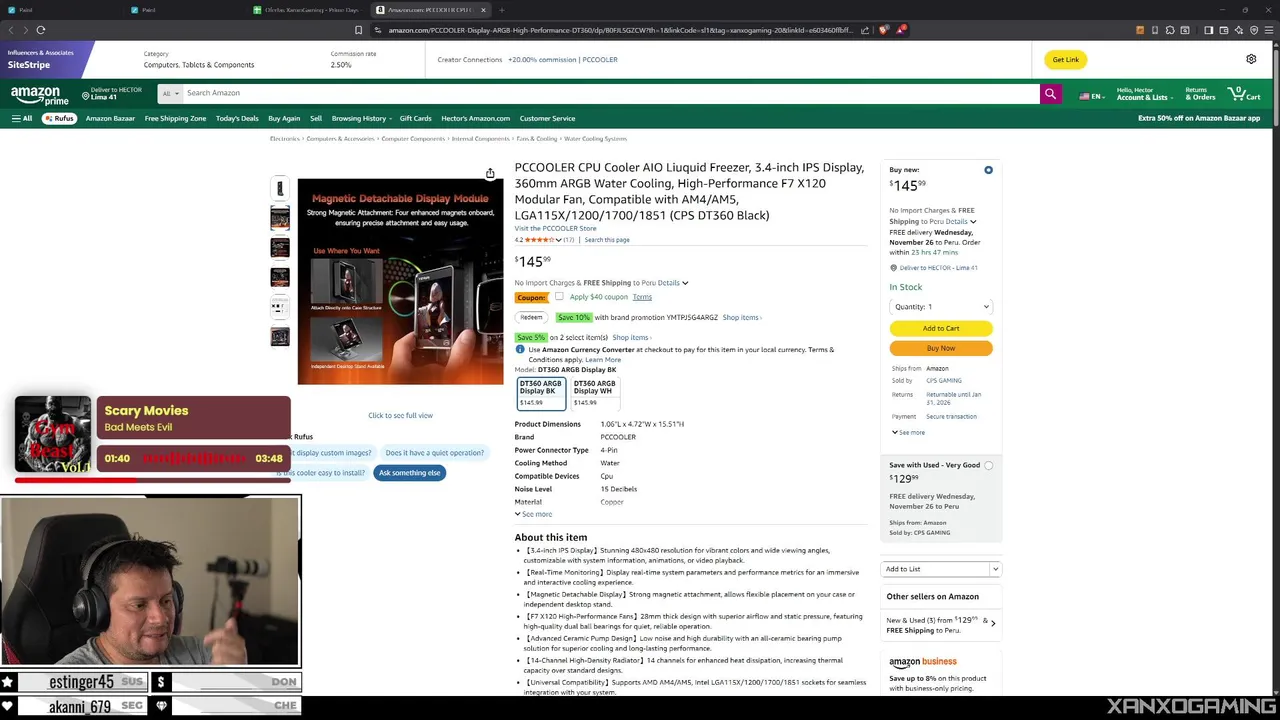Click the site info icon left of the URL
Viewport: 1280px width, 720px height.
tap(379, 30)
